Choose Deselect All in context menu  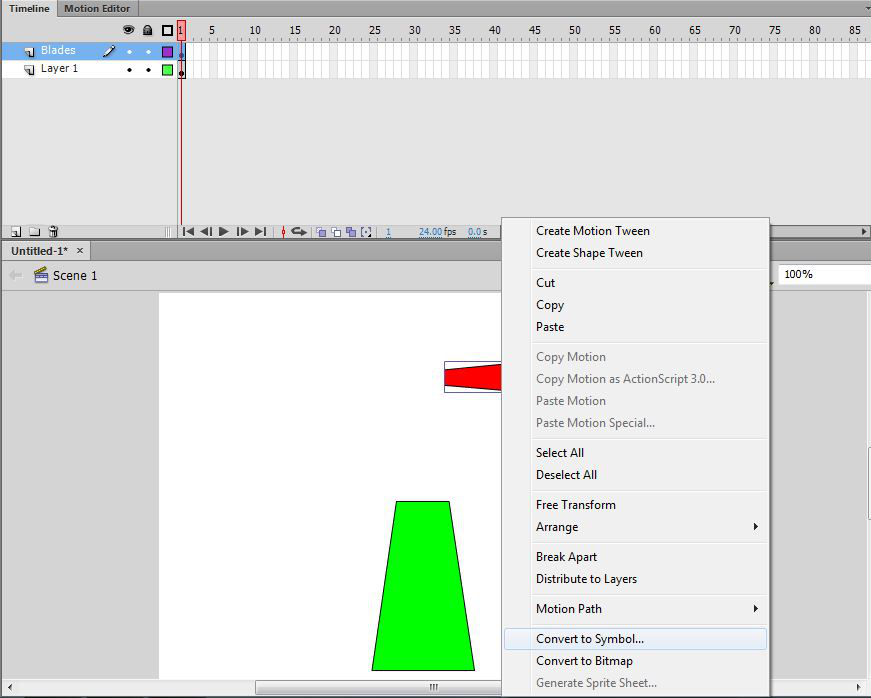point(566,475)
